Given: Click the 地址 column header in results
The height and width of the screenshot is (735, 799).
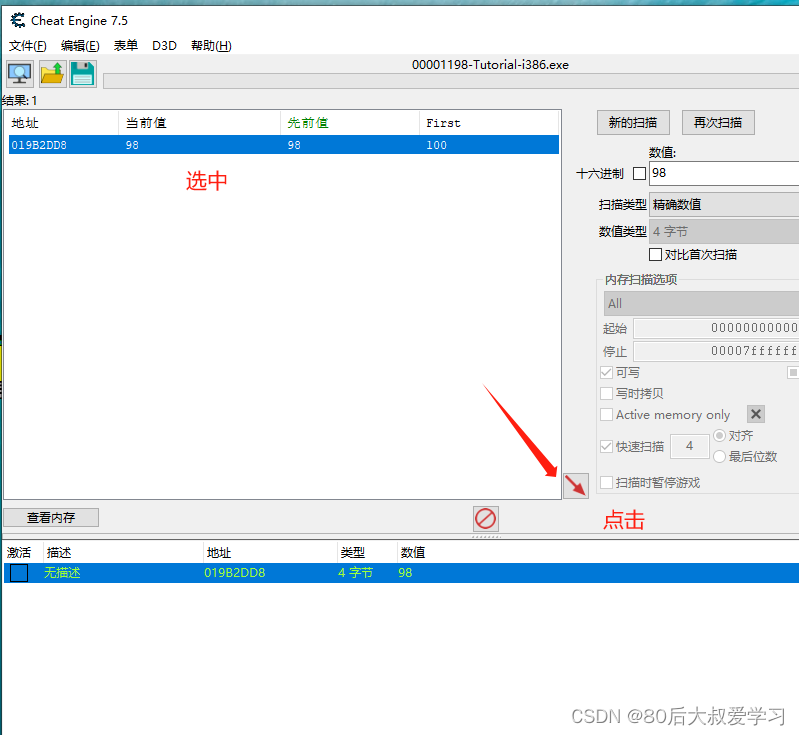Looking at the screenshot, I should 64,123.
